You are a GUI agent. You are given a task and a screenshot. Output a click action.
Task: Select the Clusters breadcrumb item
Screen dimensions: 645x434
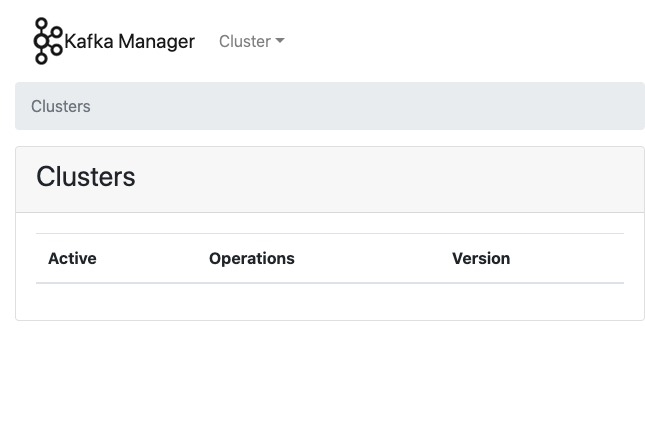pyautogui.click(x=61, y=106)
